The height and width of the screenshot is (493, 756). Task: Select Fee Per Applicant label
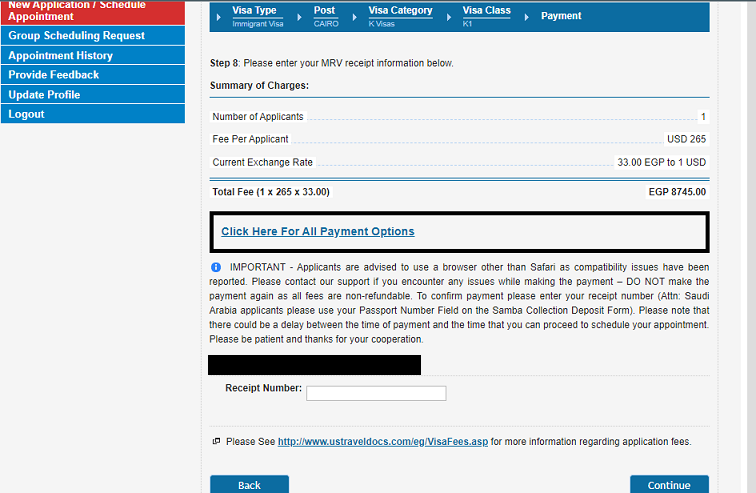coord(250,139)
